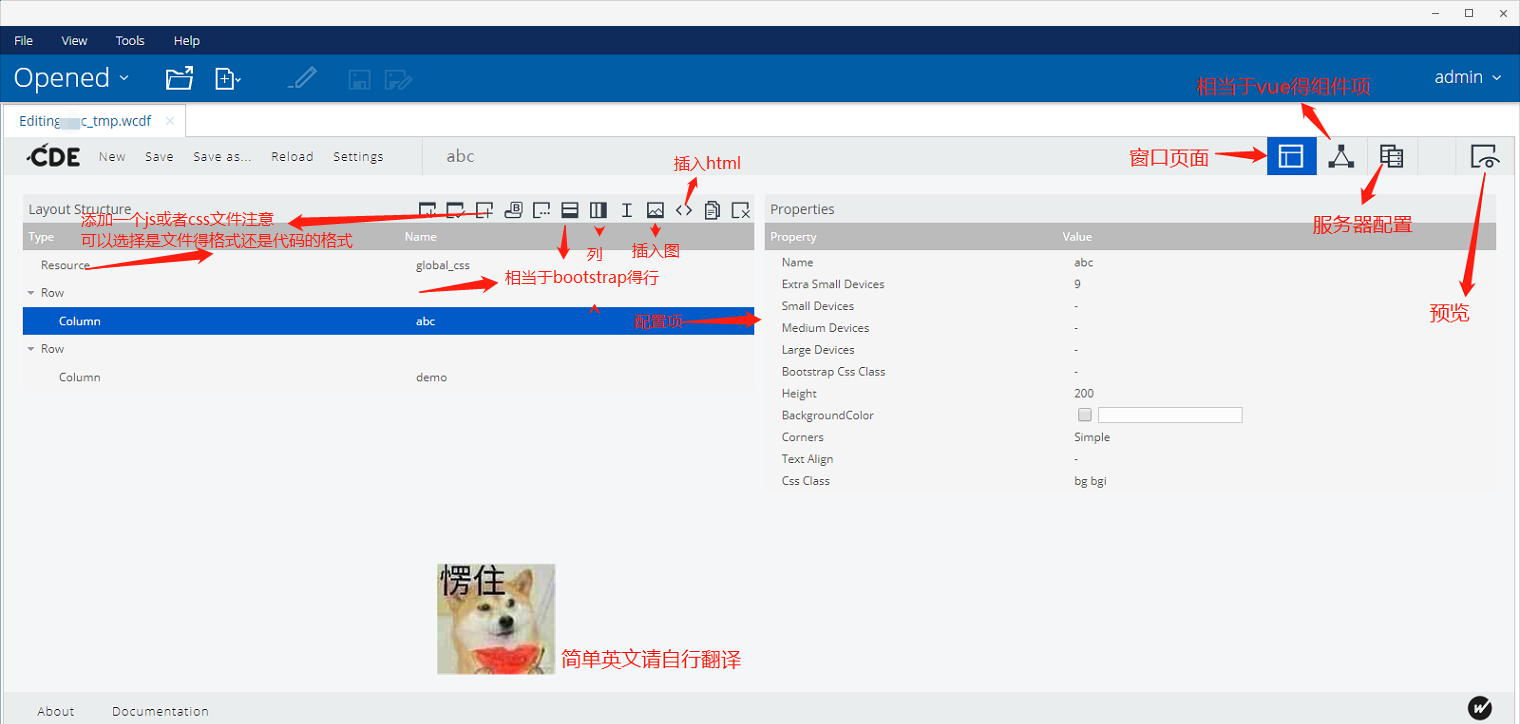Viewport: 1520px width, 724px height.
Task: Open the View menu
Action: click(x=74, y=41)
